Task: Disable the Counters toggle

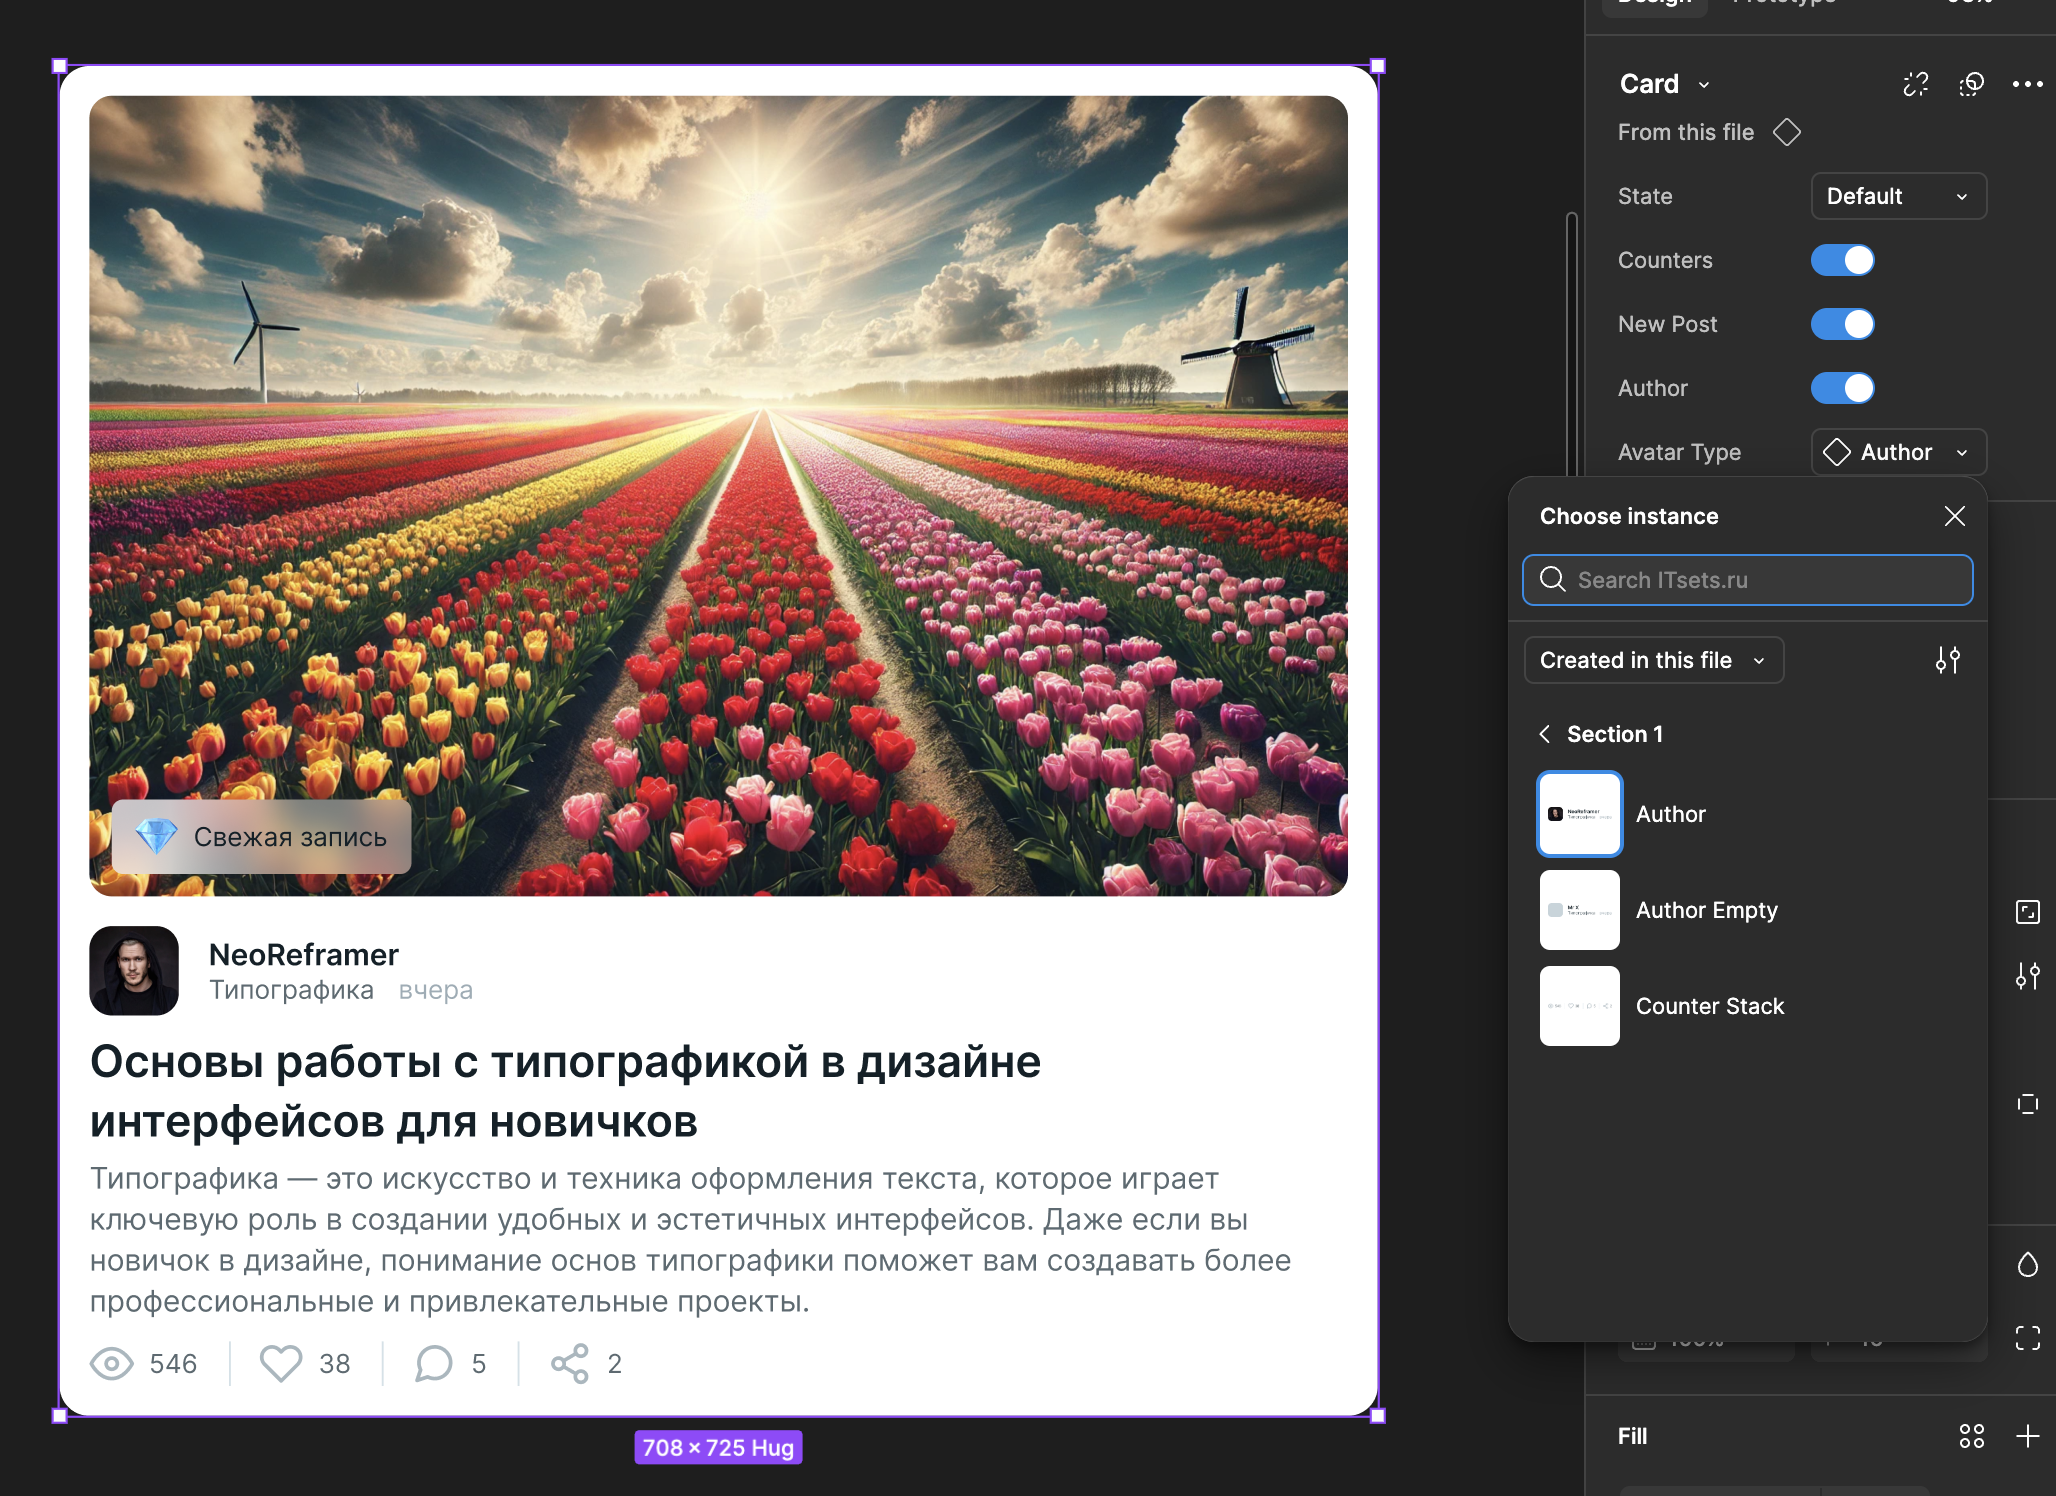Action: (1842, 260)
